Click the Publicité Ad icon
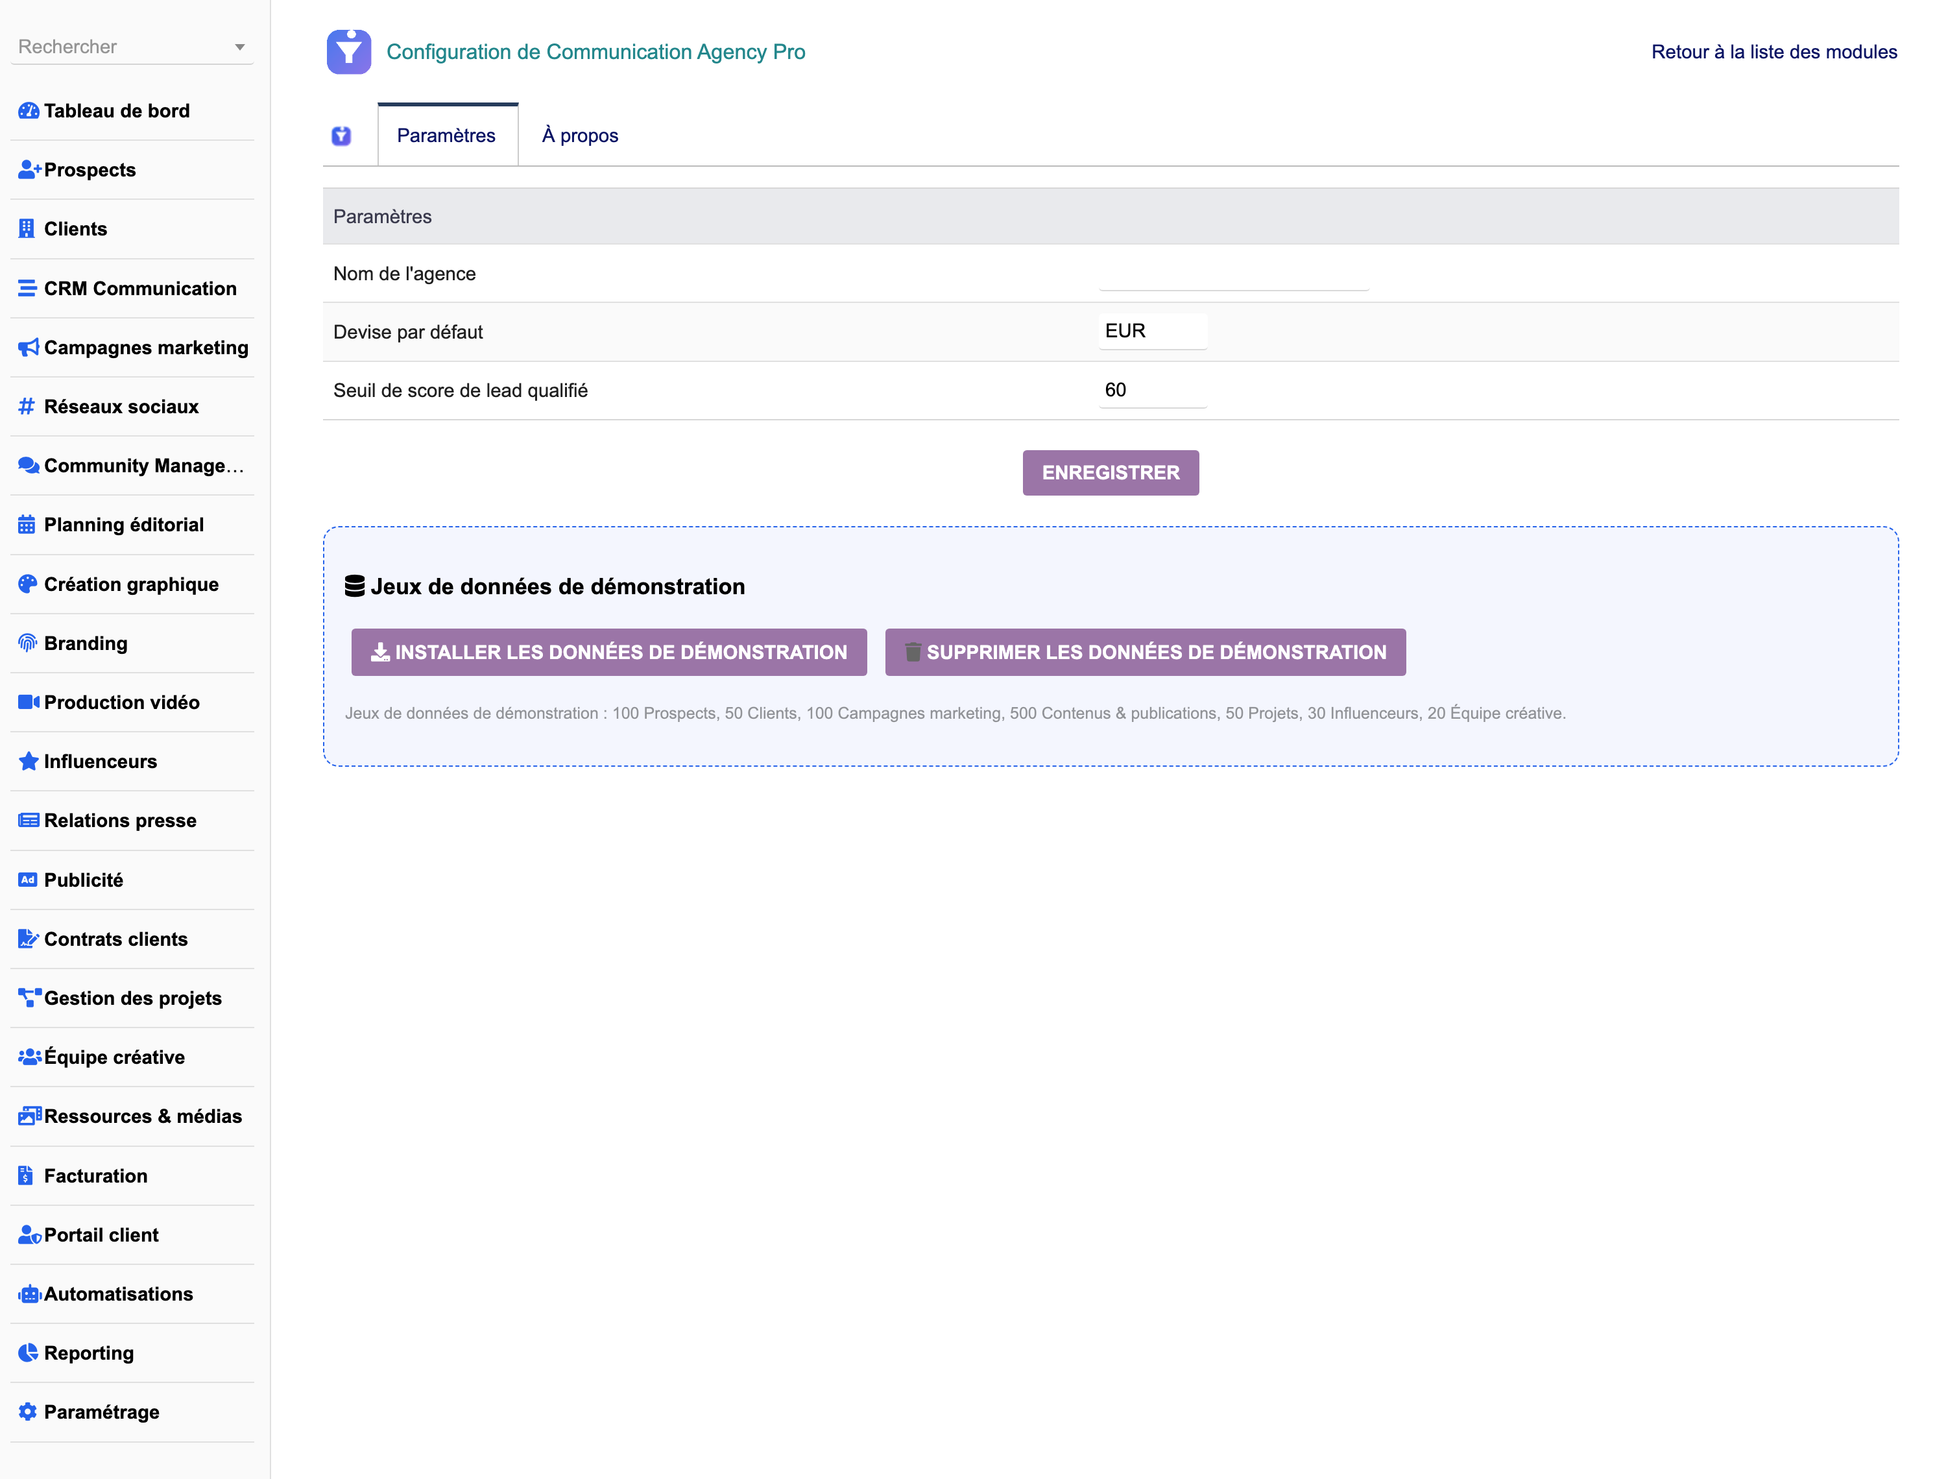 point(27,880)
